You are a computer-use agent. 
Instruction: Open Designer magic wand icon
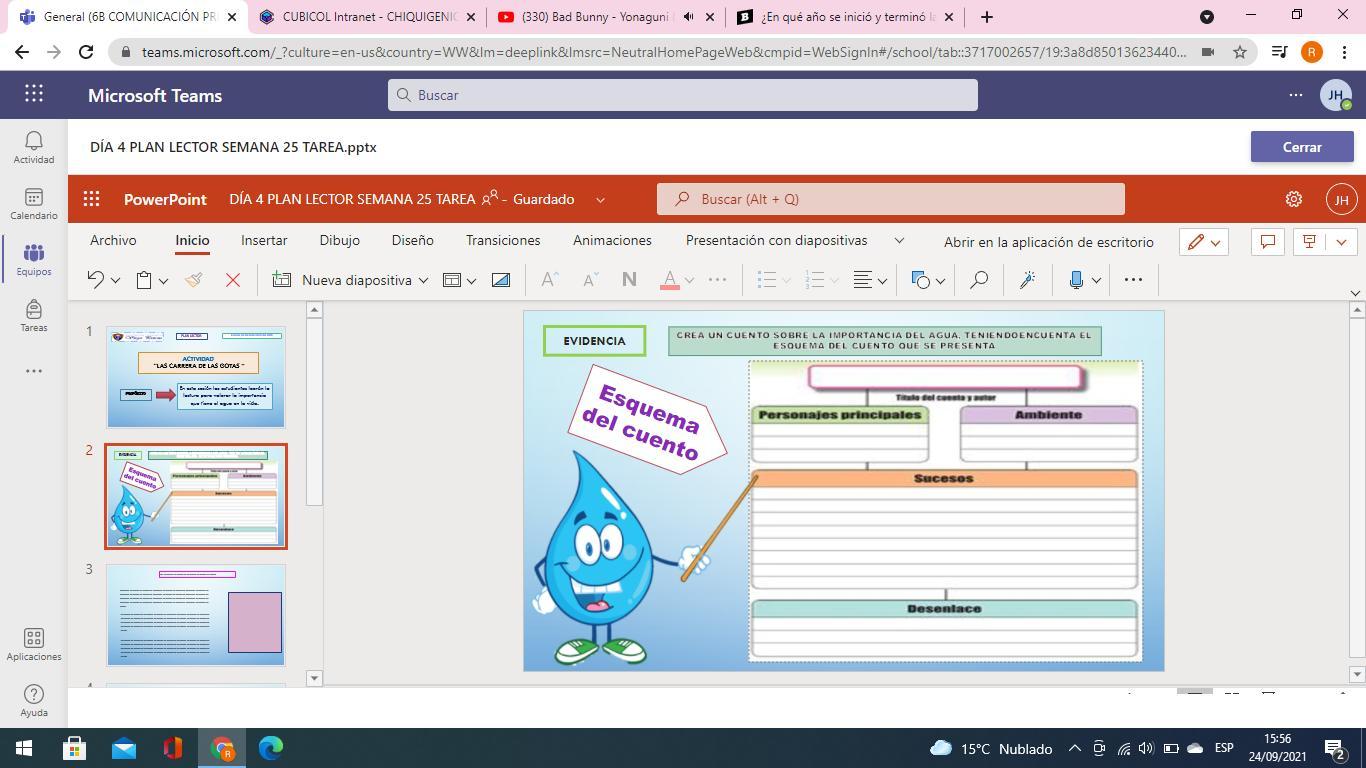click(1027, 280)
